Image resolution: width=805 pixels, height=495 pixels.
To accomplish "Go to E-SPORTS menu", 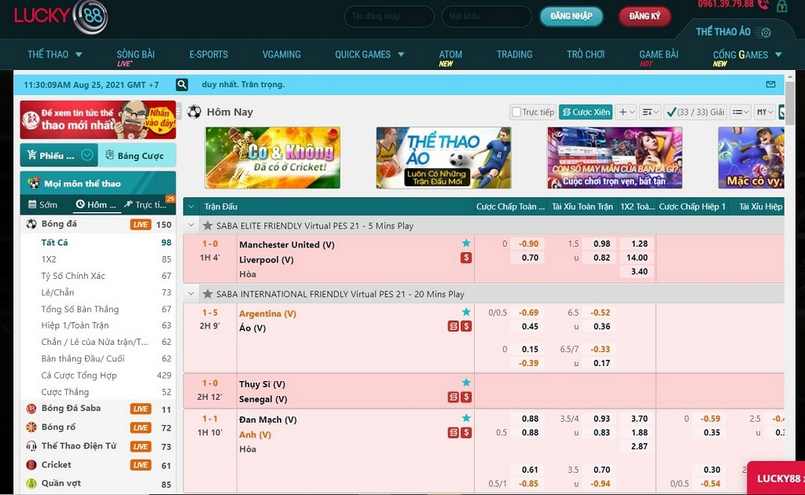I will click(x=208, y=54).
